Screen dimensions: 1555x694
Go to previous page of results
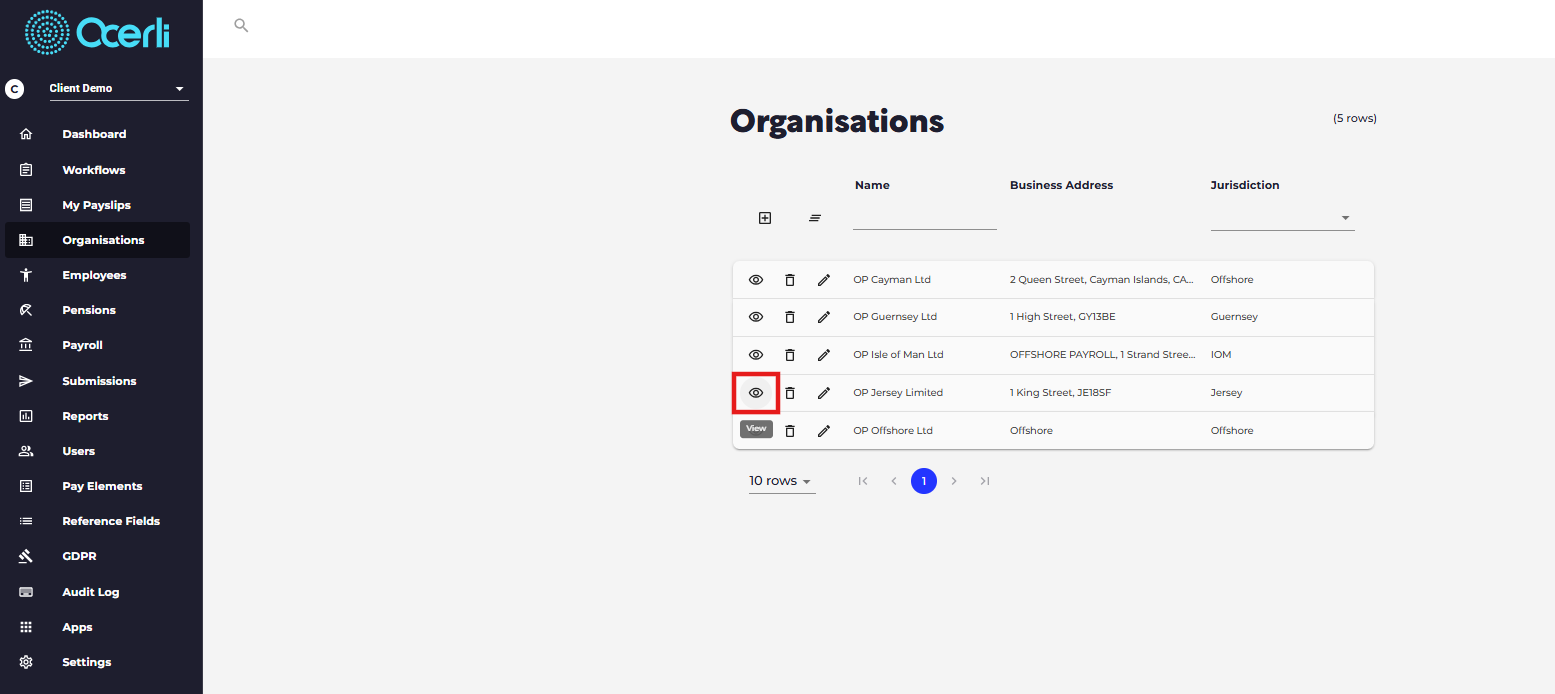click(x=894, y=481)
